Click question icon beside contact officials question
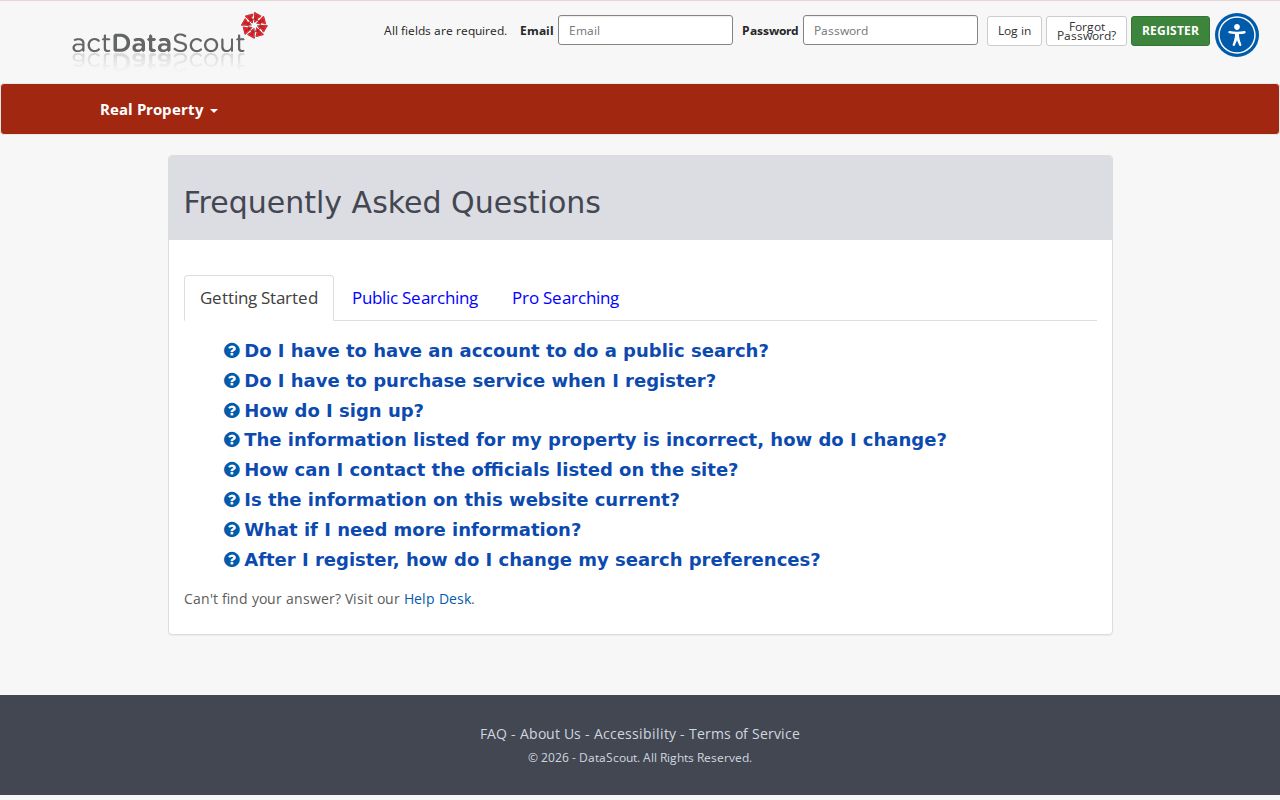 pyautogui.click(x=232, y=470)
